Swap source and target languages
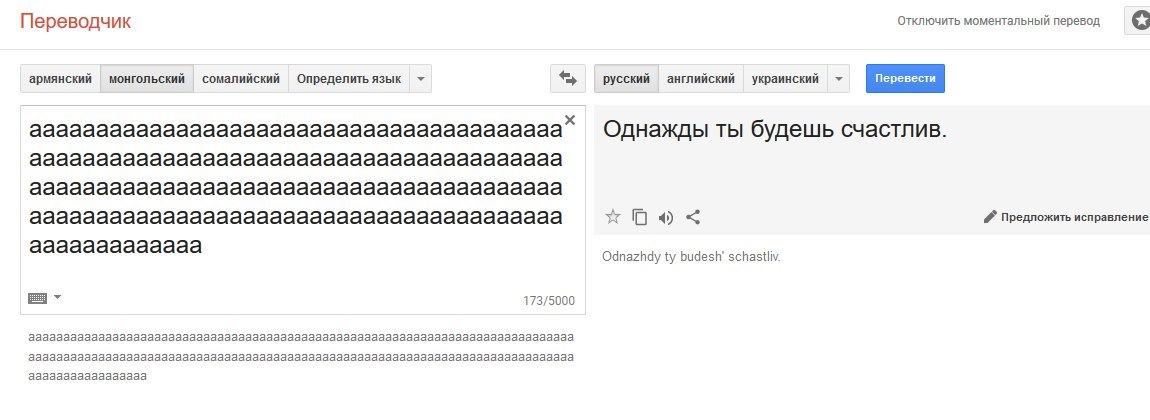This screenshot has height=420, width=1150. (568, 78)
